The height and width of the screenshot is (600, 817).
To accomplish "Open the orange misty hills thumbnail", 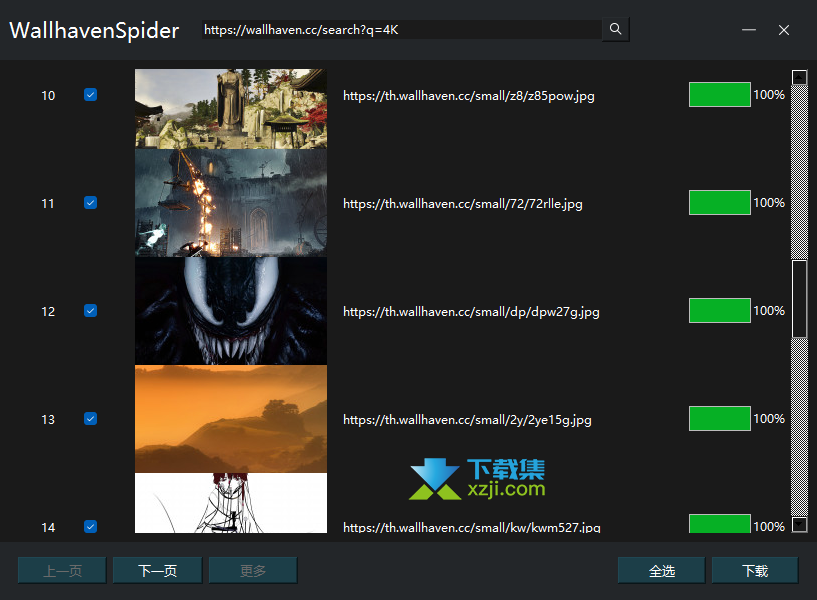I will click(x=231, y=419).
